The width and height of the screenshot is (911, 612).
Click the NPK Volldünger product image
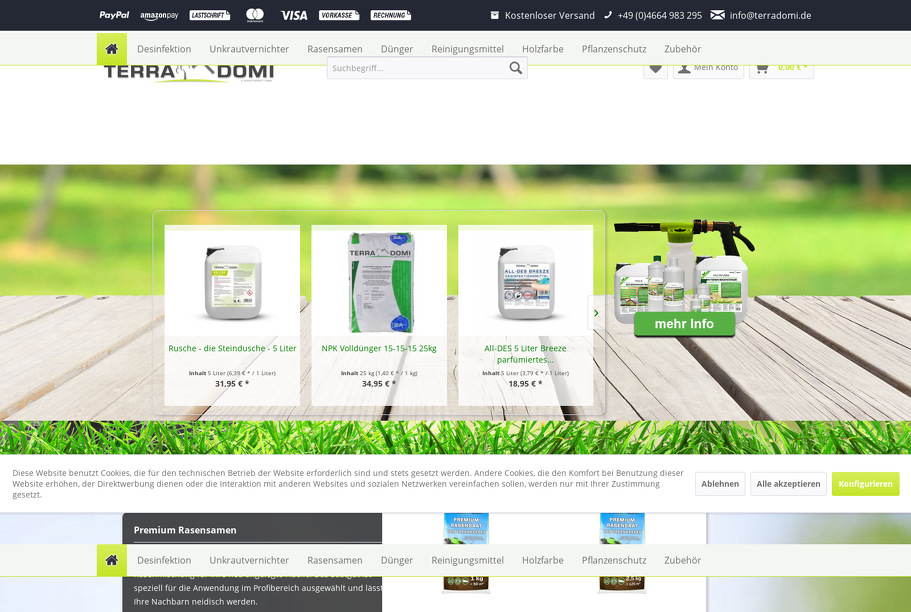click(379, 281)
